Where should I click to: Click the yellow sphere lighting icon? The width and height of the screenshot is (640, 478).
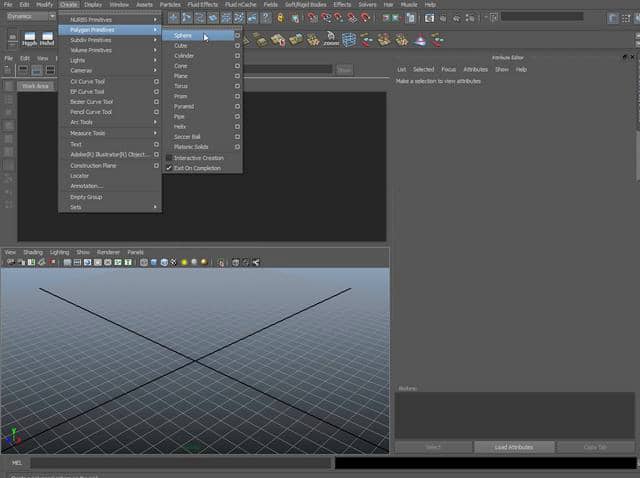coord(184,262)
